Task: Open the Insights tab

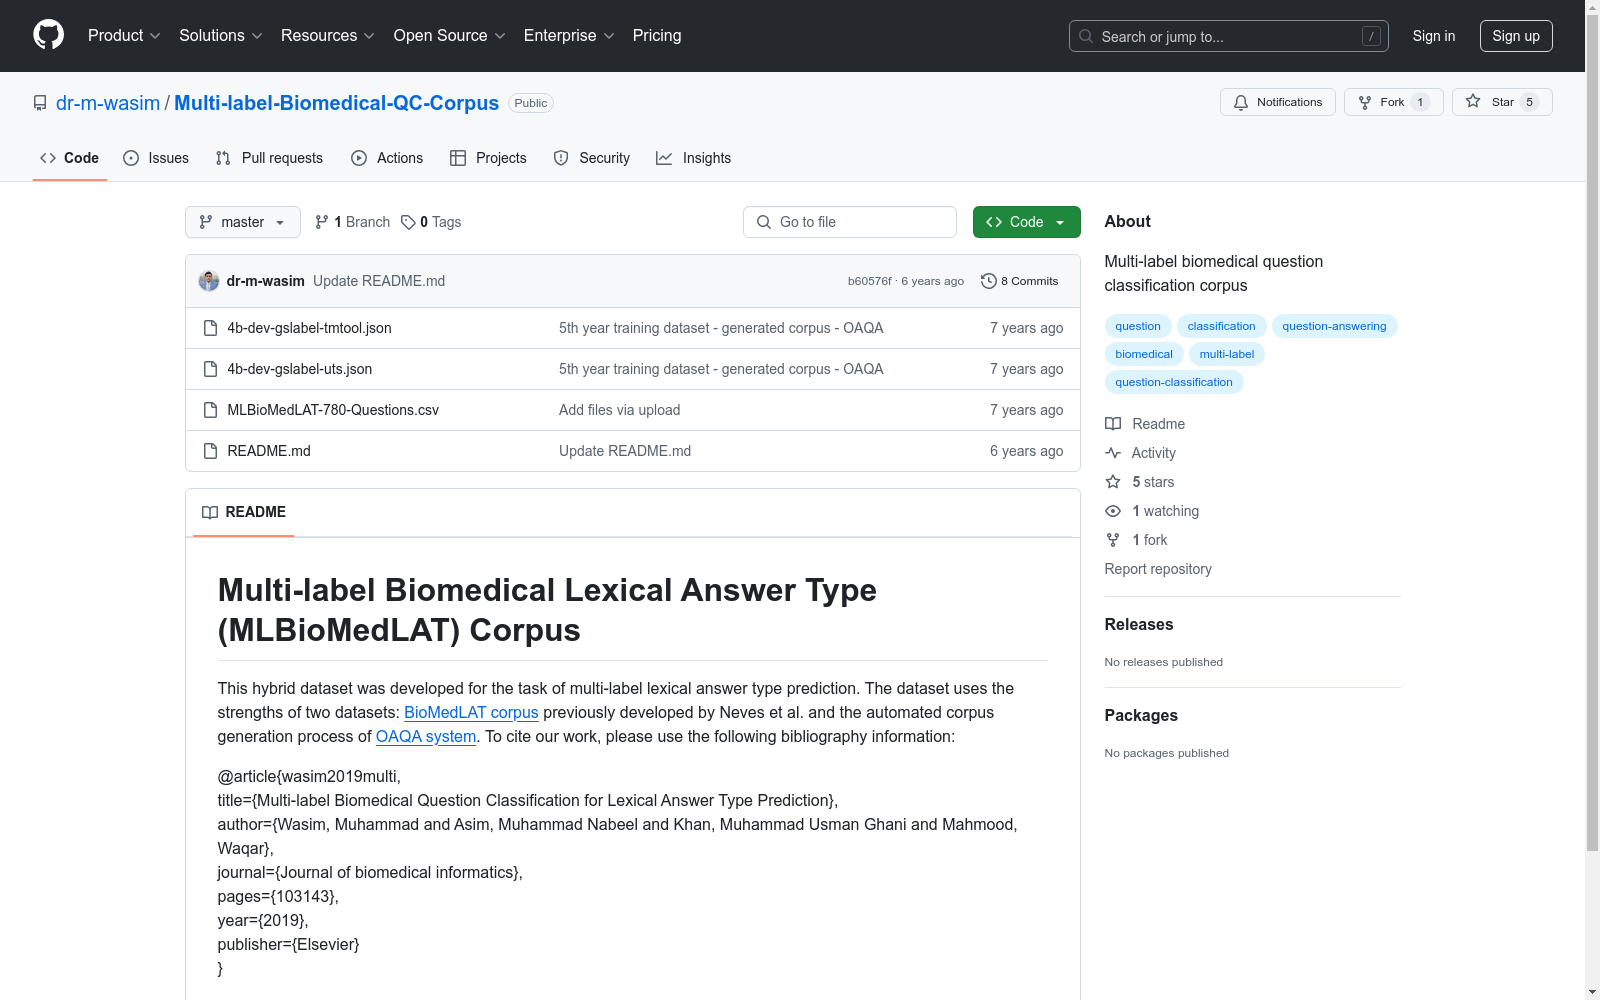Action: 694,158
